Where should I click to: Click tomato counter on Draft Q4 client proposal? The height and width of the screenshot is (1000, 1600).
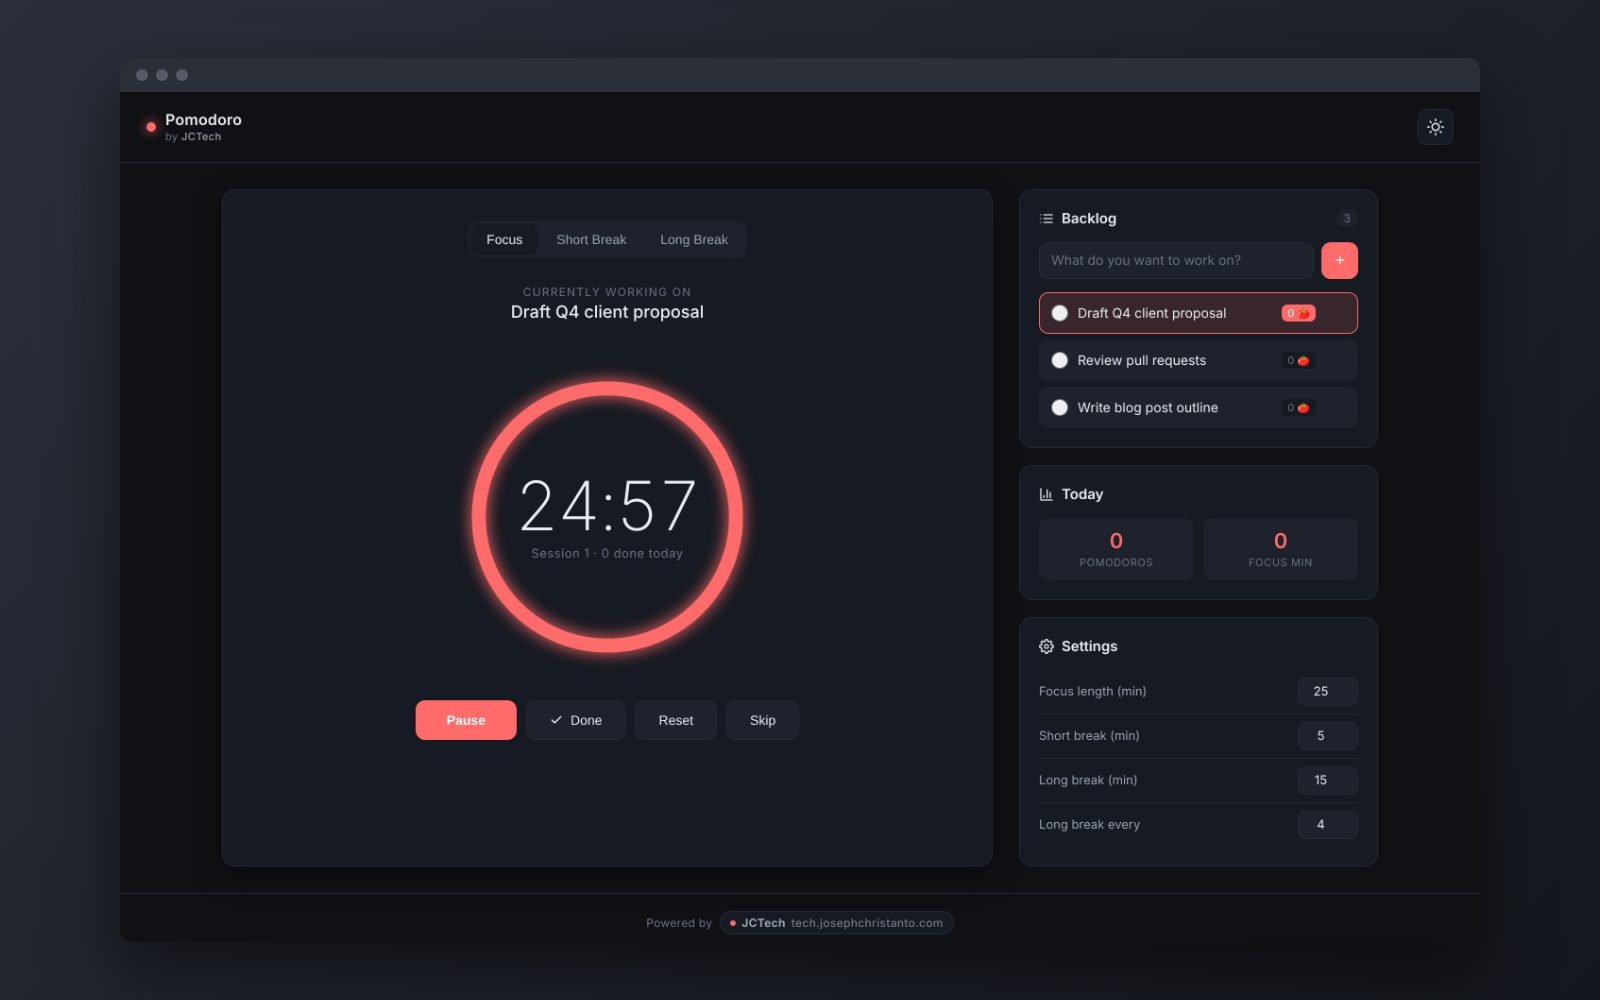pyautogui.click(x=1298, y=313)
